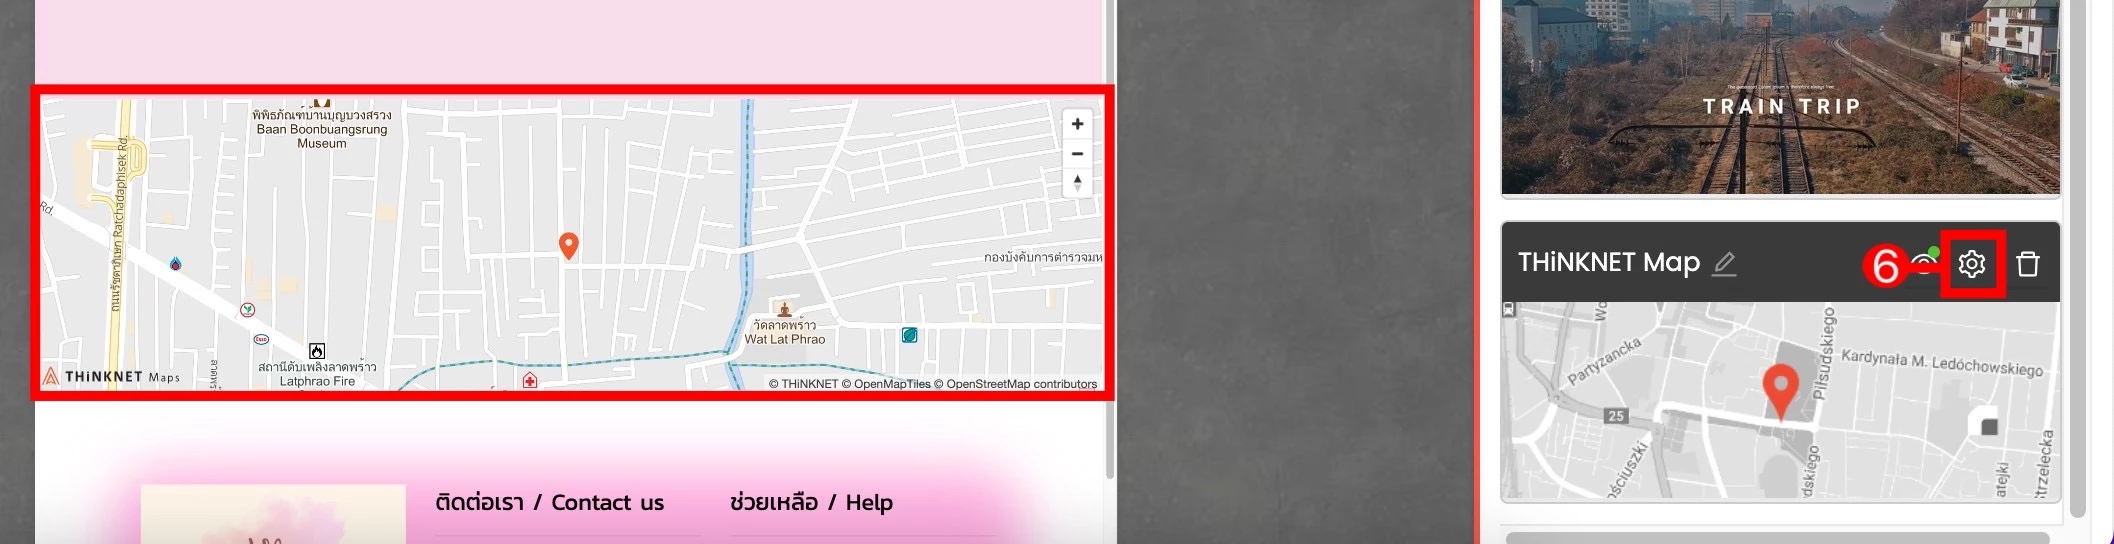
Task: Zoom out on the THiNKNET map
Action: 1077,153
